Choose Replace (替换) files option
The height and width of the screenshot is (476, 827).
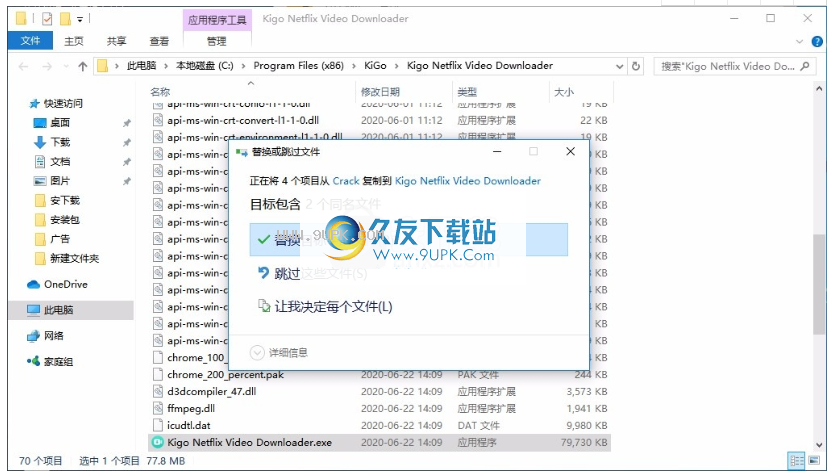coord(409,240)
